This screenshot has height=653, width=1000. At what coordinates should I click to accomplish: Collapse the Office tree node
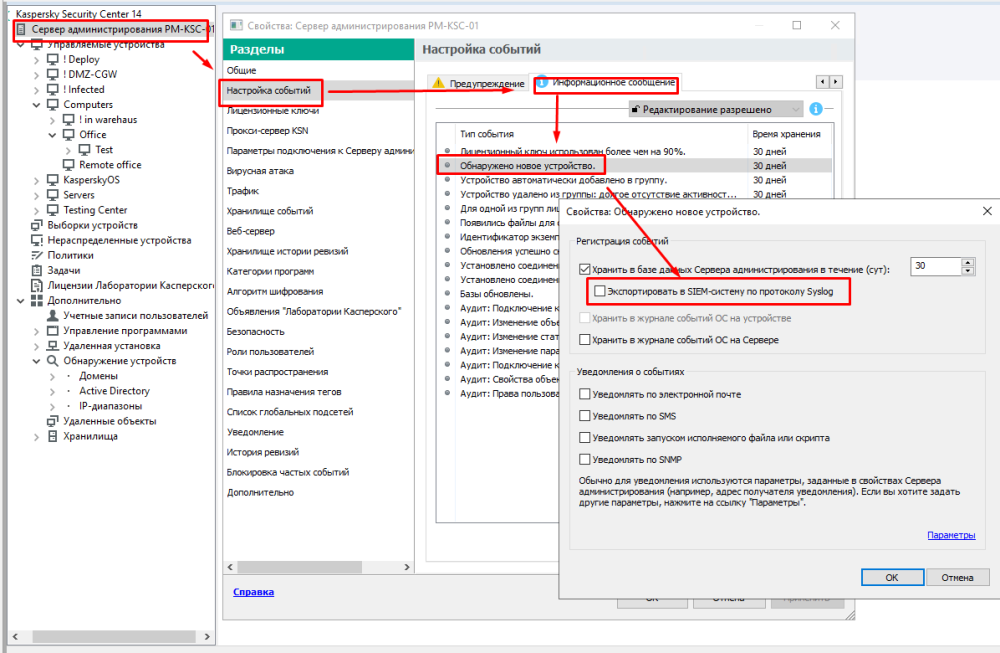[x=52, y=135]
